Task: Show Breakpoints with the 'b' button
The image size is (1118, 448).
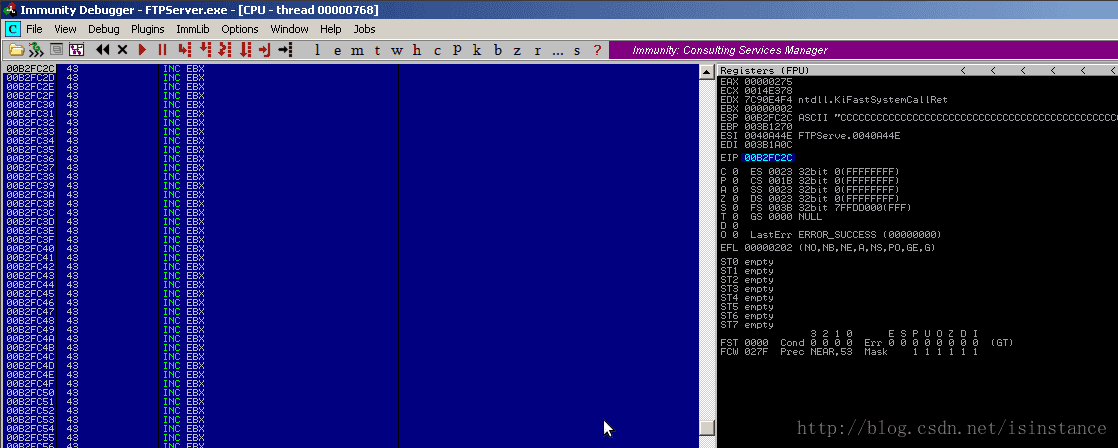Action: (498, 50)
